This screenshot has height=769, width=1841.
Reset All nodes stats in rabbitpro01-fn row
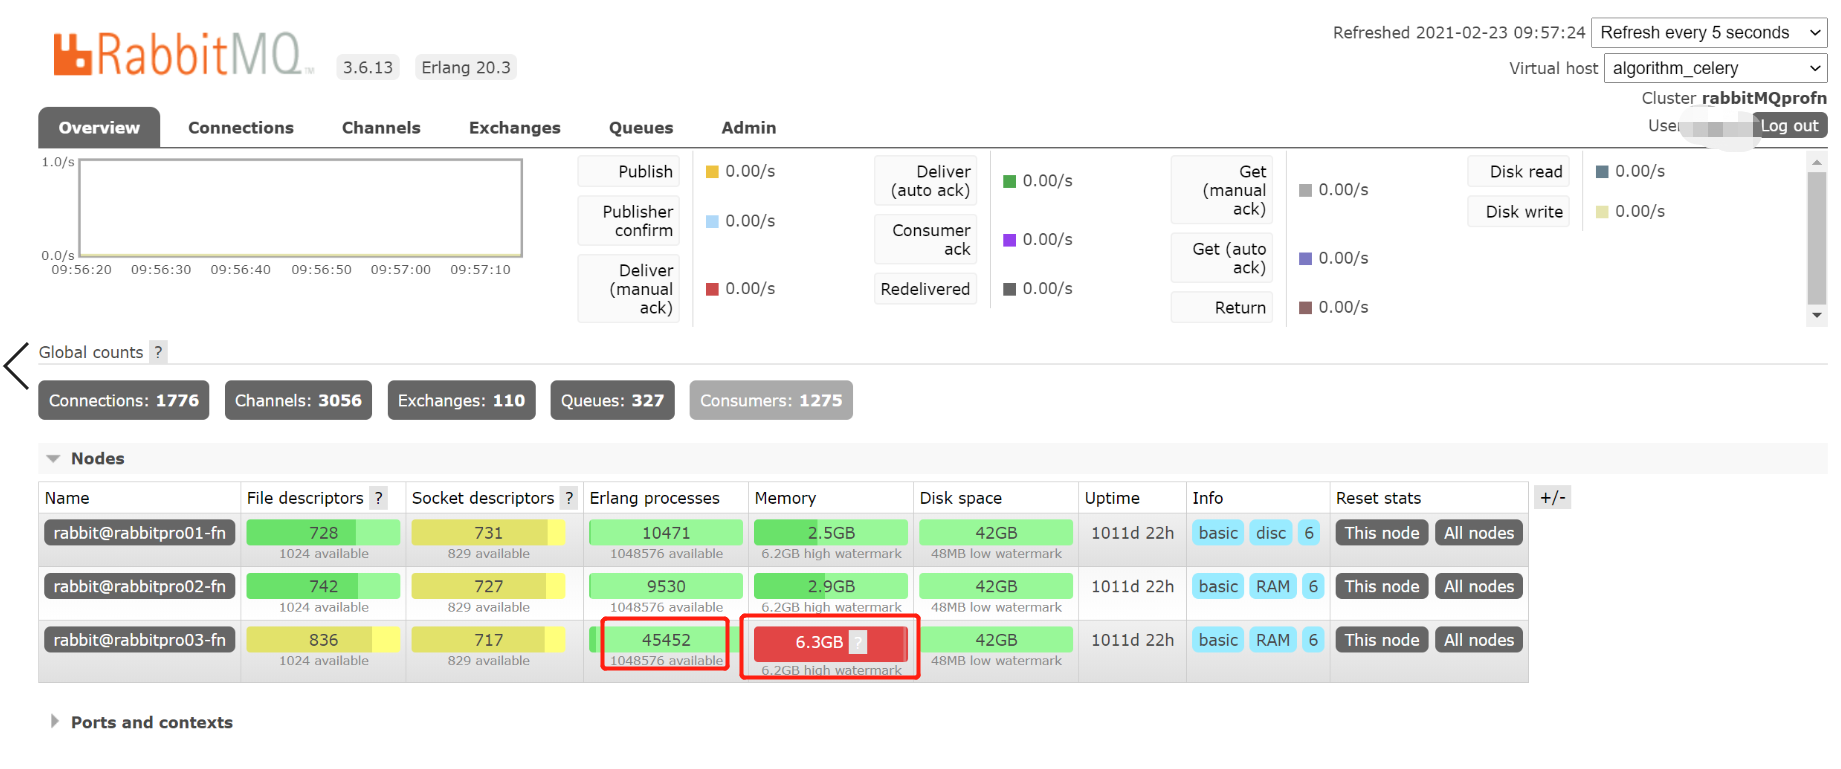point(1479,533)
